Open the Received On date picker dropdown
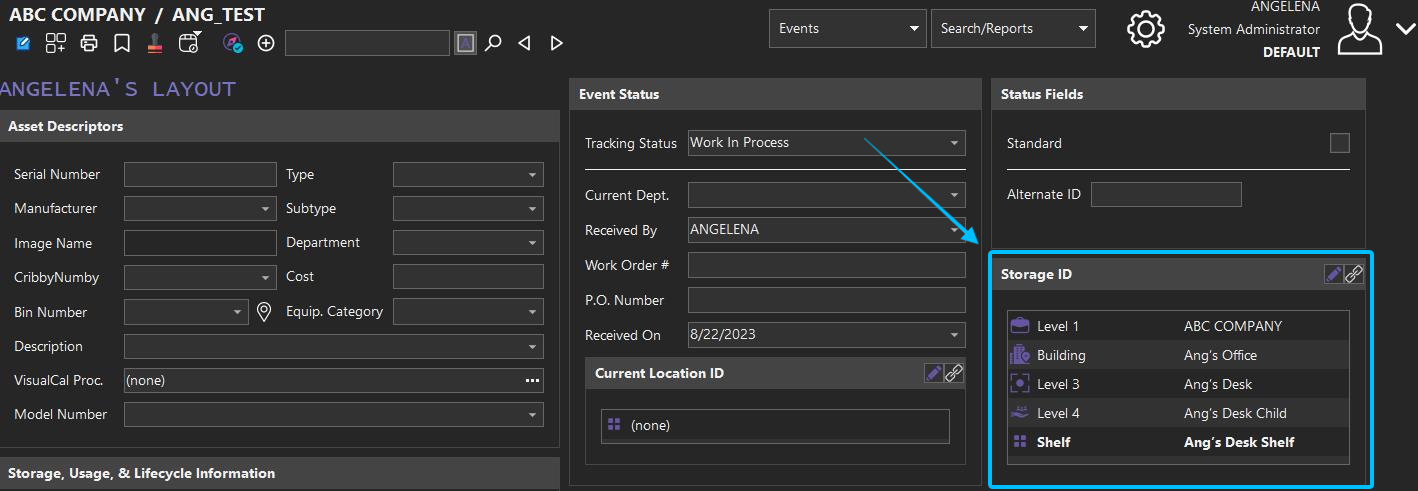1418x491 pixels. point(954,335)
